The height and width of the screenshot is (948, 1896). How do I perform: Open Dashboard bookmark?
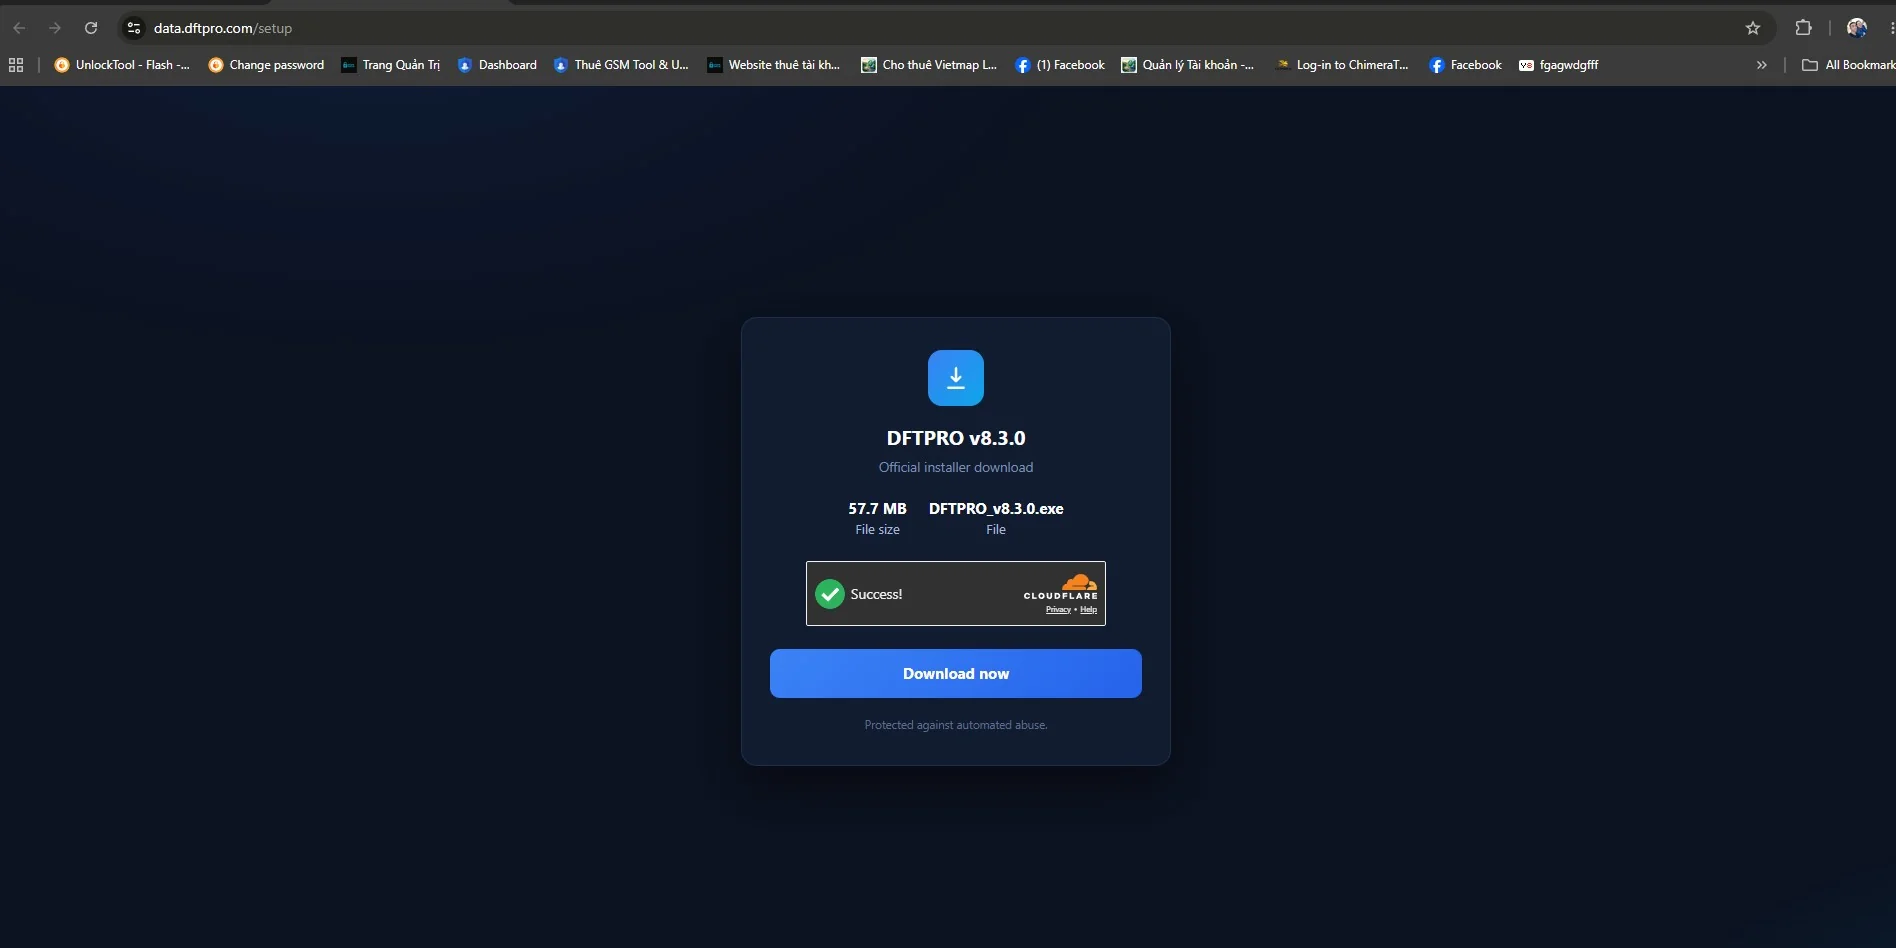(x=497, y=65)
